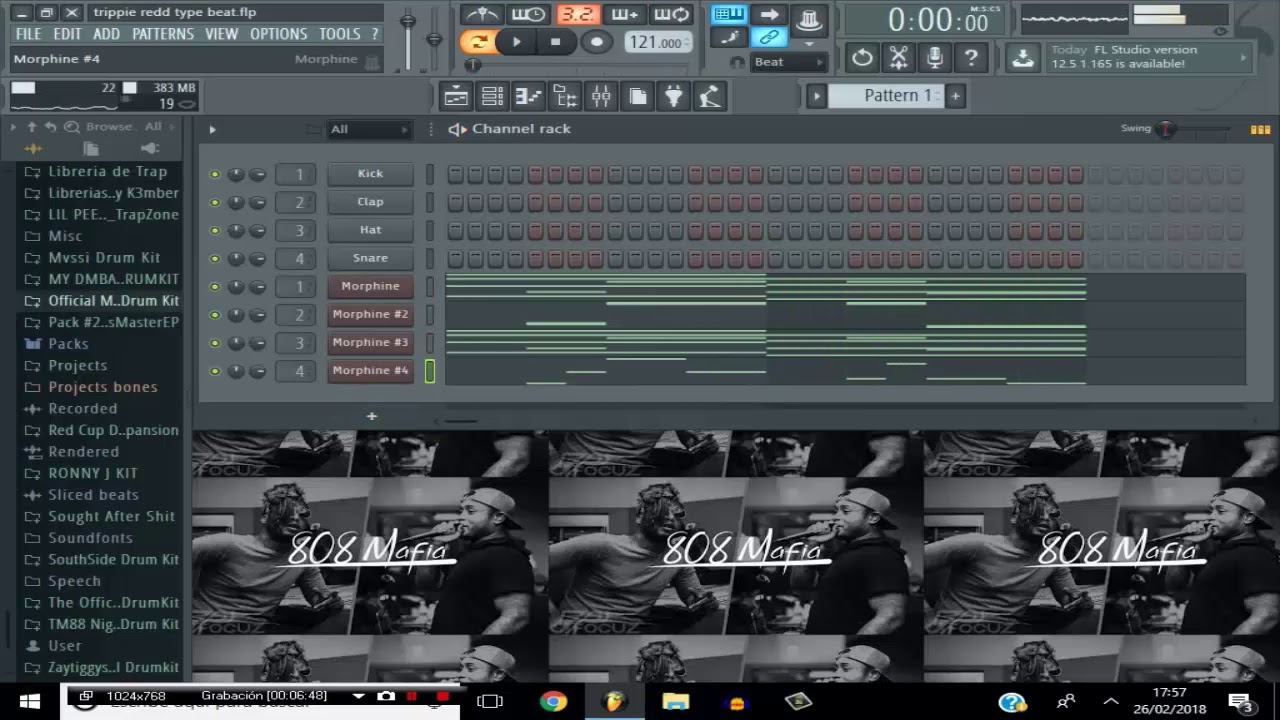Open the PATTERNS menu
The width and height of the screenshot is (1280, 720).
click(163, 34)
